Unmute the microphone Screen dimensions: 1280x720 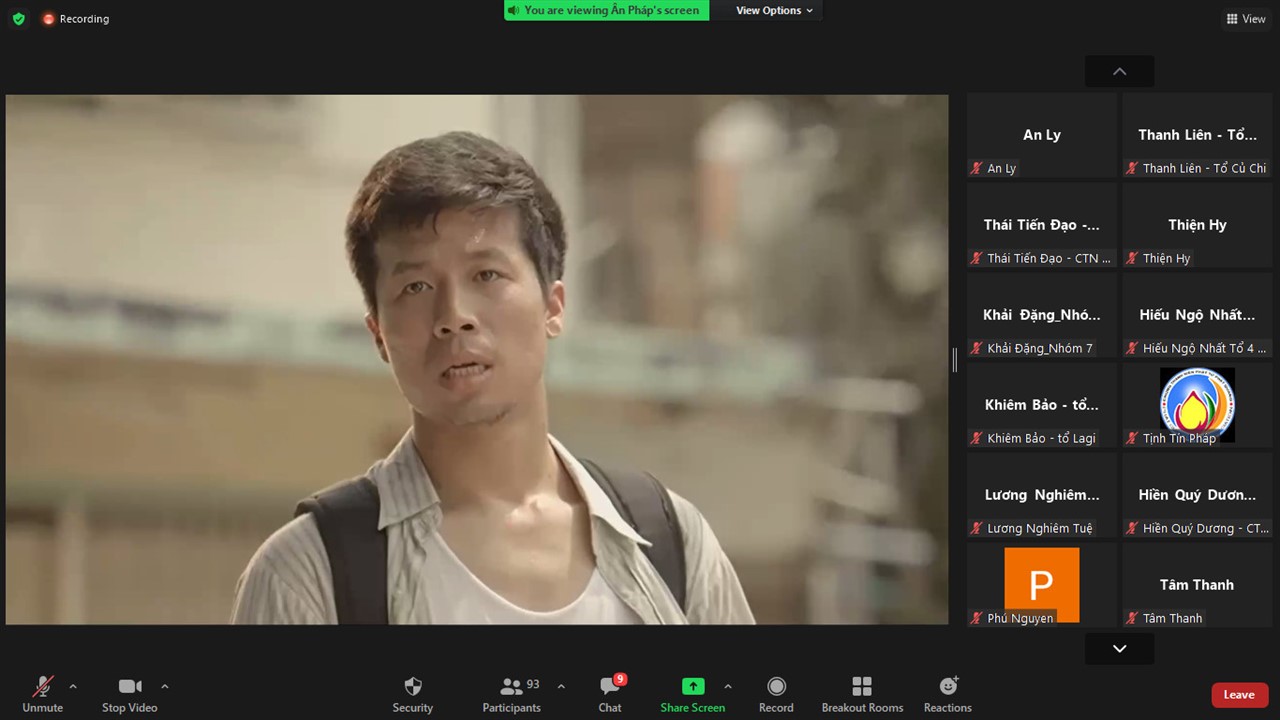tap(43, 694)
